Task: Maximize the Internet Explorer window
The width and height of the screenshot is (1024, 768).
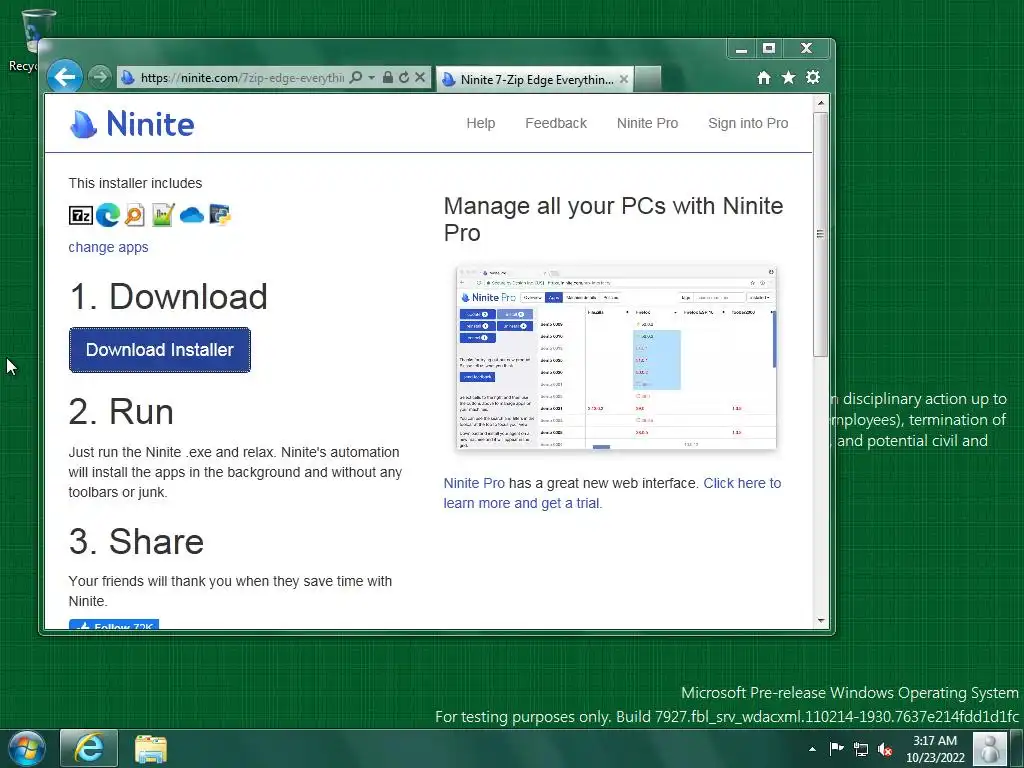Action: point(769,49)
